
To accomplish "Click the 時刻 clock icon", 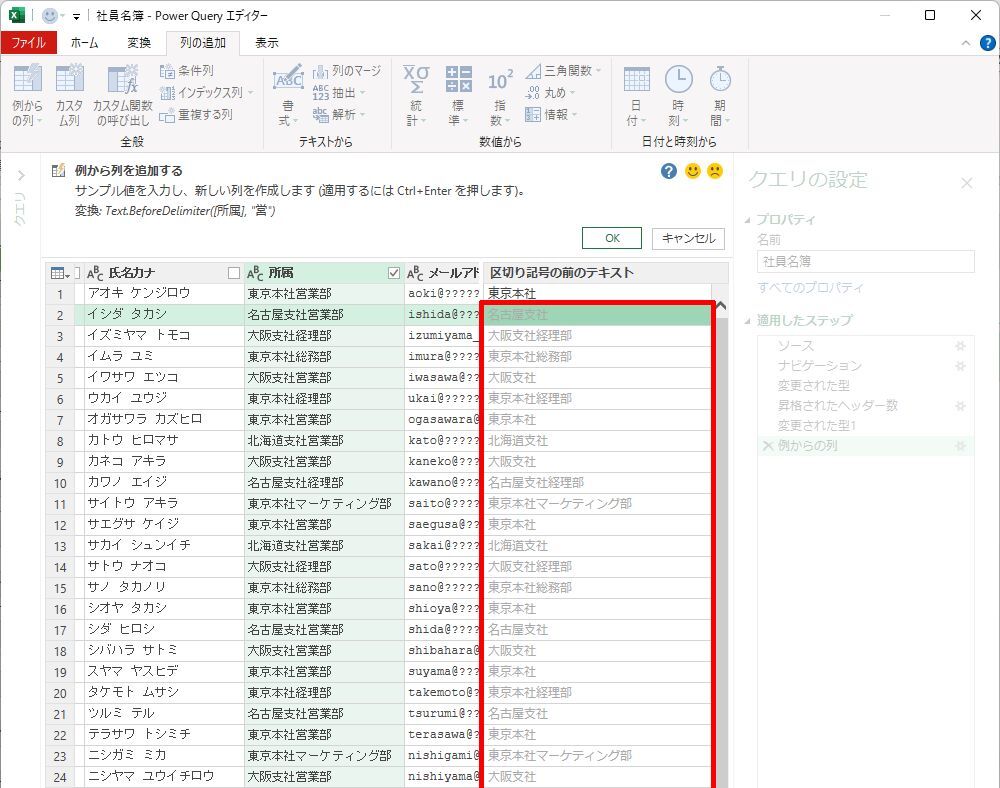I will pos(678,80).
